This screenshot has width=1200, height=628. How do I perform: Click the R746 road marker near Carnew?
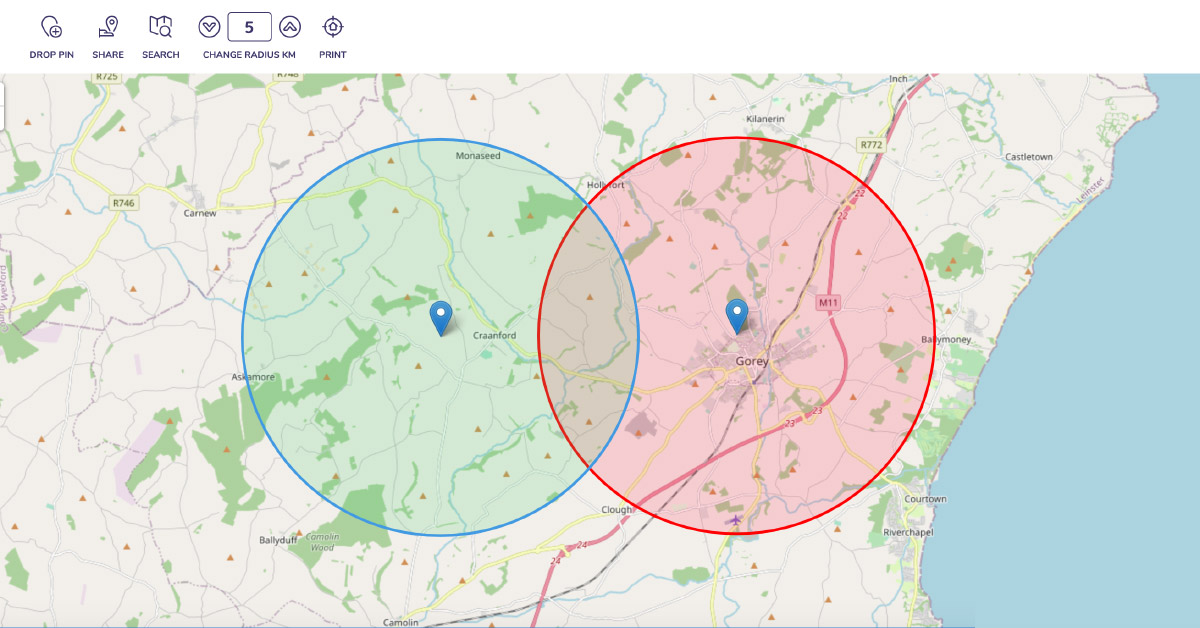click(123, 203)
